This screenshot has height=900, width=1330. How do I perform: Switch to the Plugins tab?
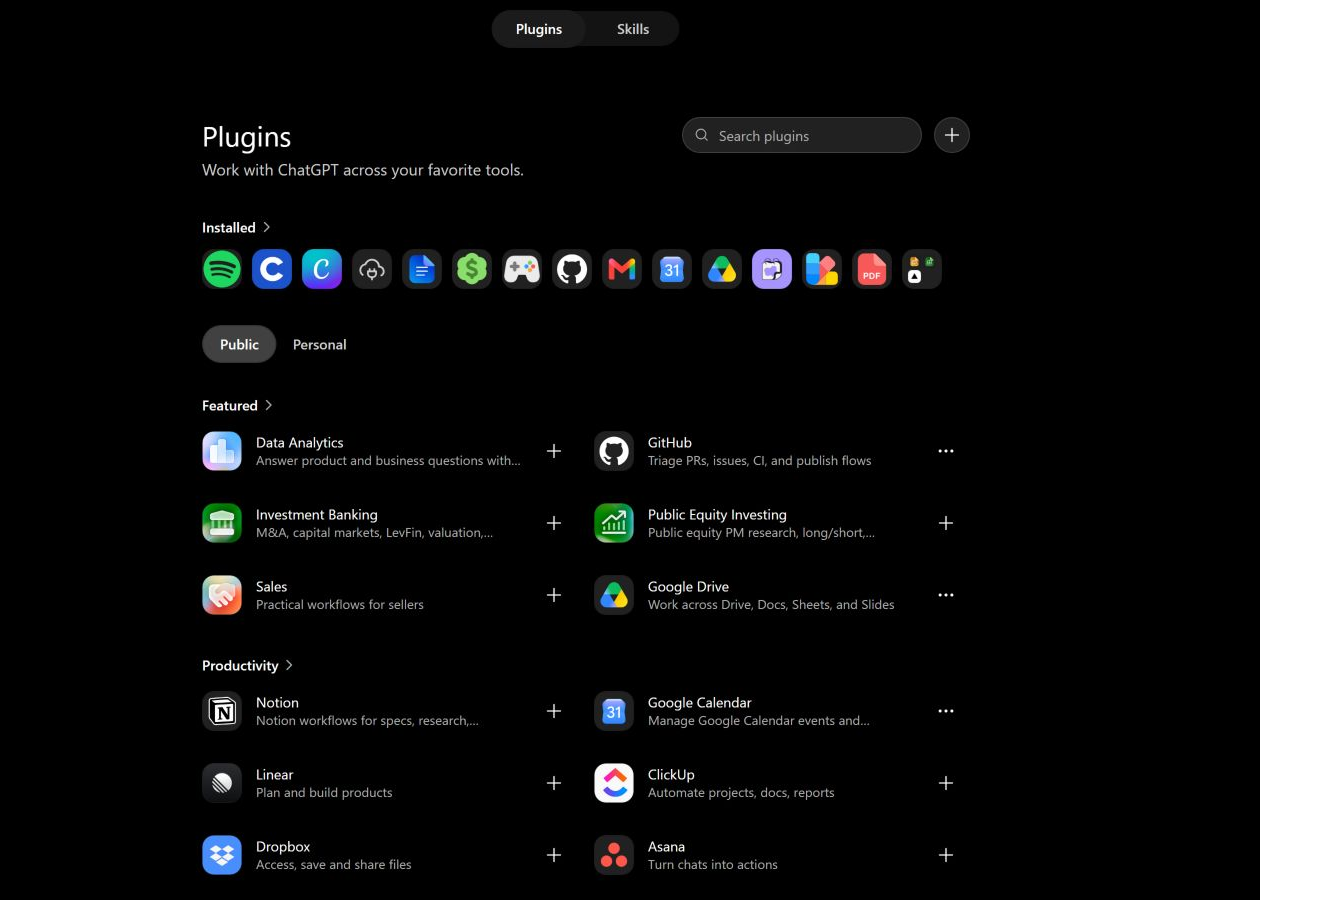pyautogui.click(x=539, y=29)
